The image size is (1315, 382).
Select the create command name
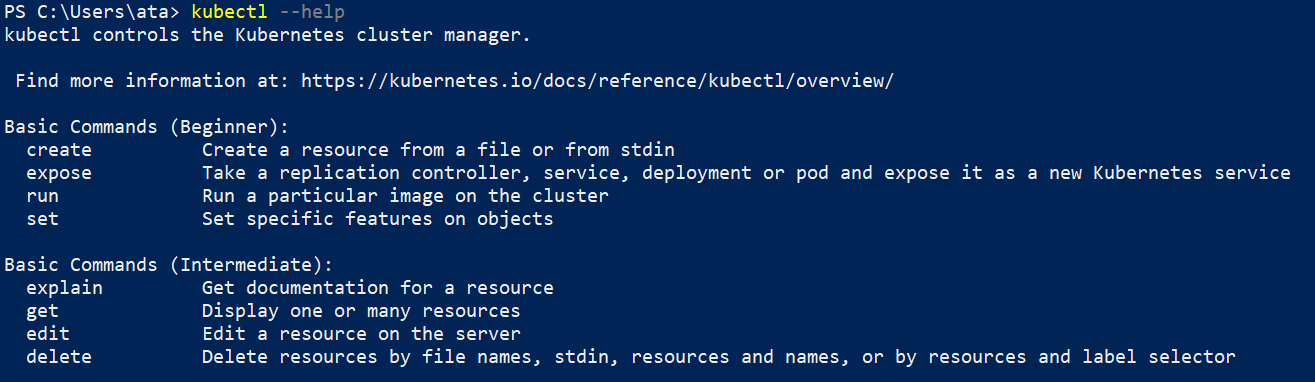59,150
